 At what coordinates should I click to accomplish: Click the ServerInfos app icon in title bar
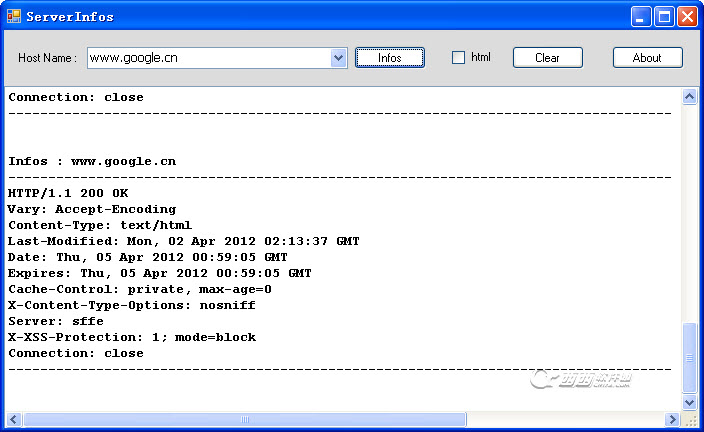(x=14, y=17)
